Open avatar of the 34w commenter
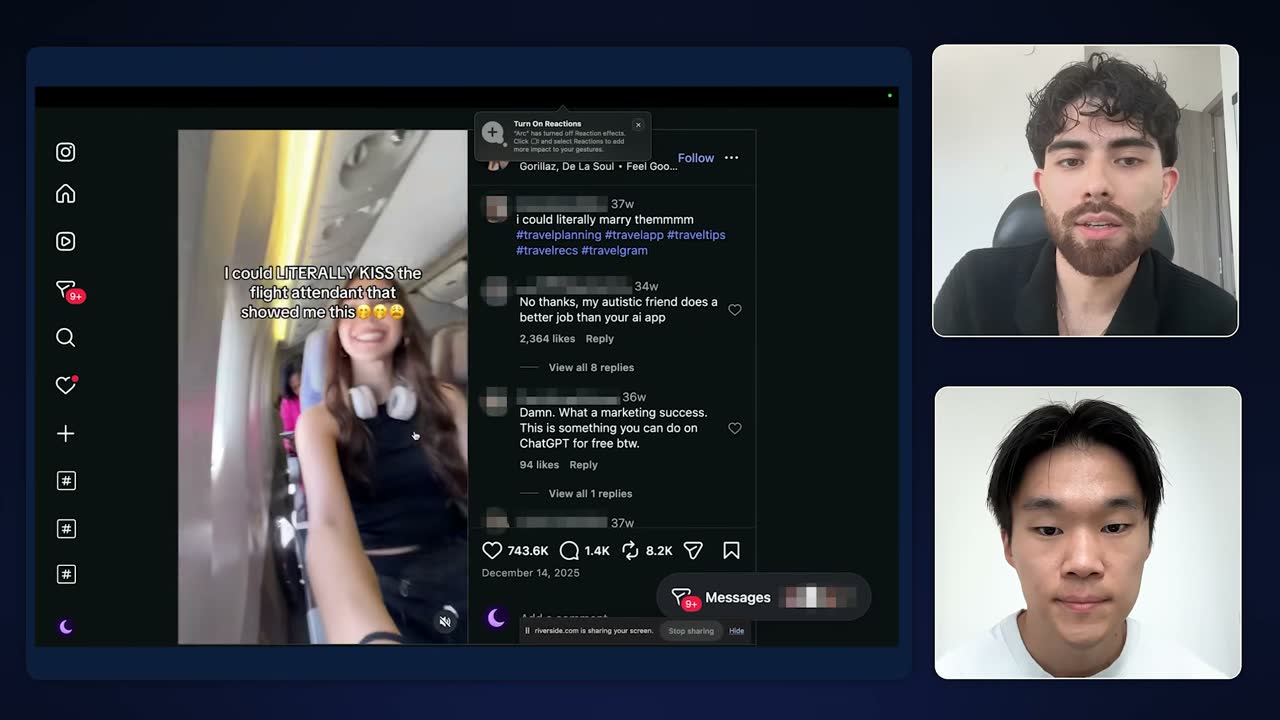Screen dimensions: 1280x720 pos(496,291)
